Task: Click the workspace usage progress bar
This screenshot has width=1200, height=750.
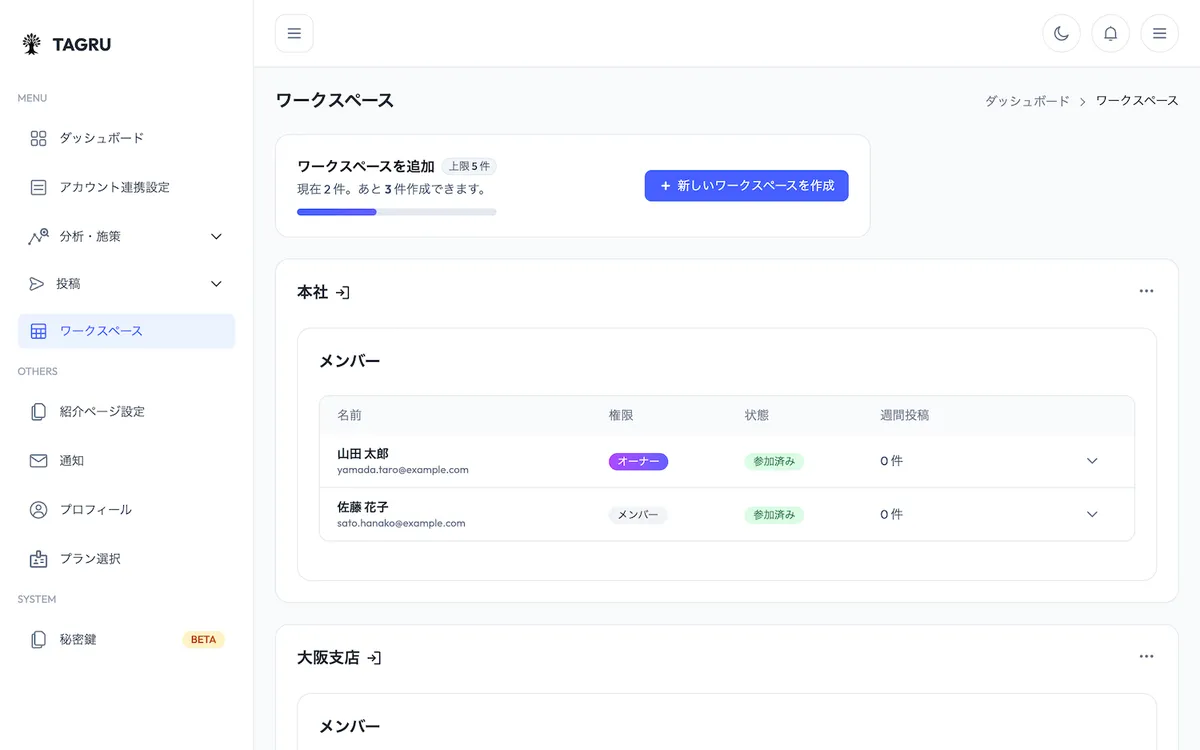Action: point(396,211)
